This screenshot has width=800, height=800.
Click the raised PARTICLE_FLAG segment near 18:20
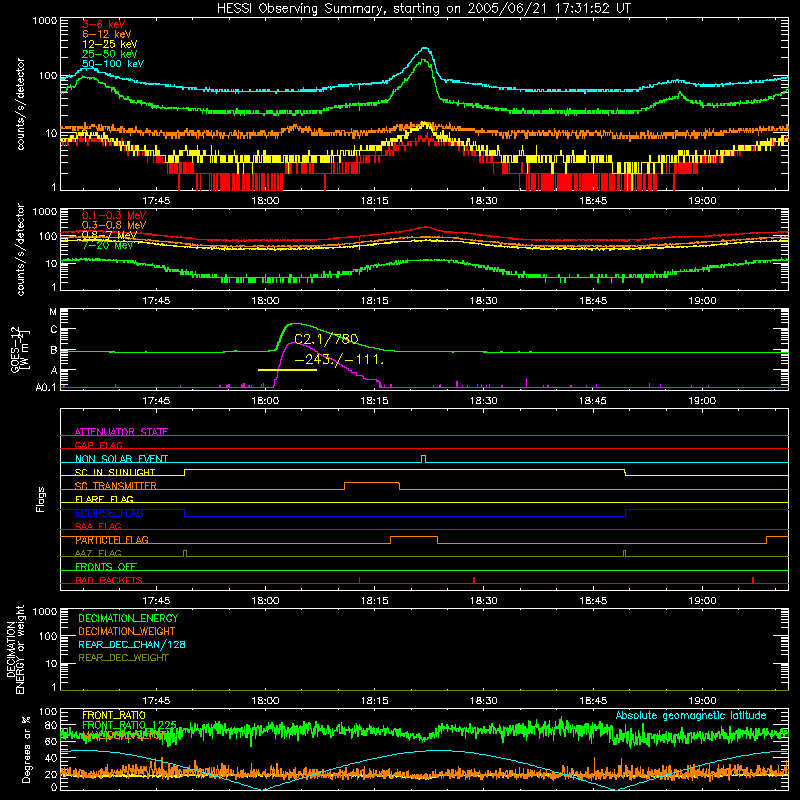click(414, 537)
